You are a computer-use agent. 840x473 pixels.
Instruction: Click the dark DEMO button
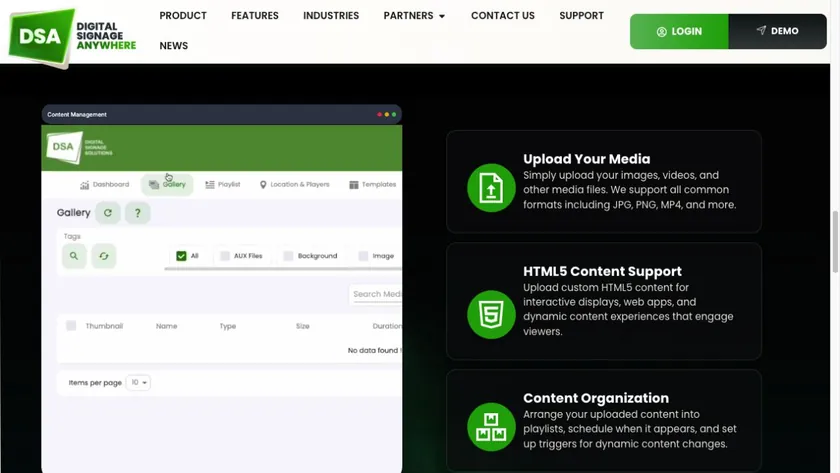(x=777, y=32)
